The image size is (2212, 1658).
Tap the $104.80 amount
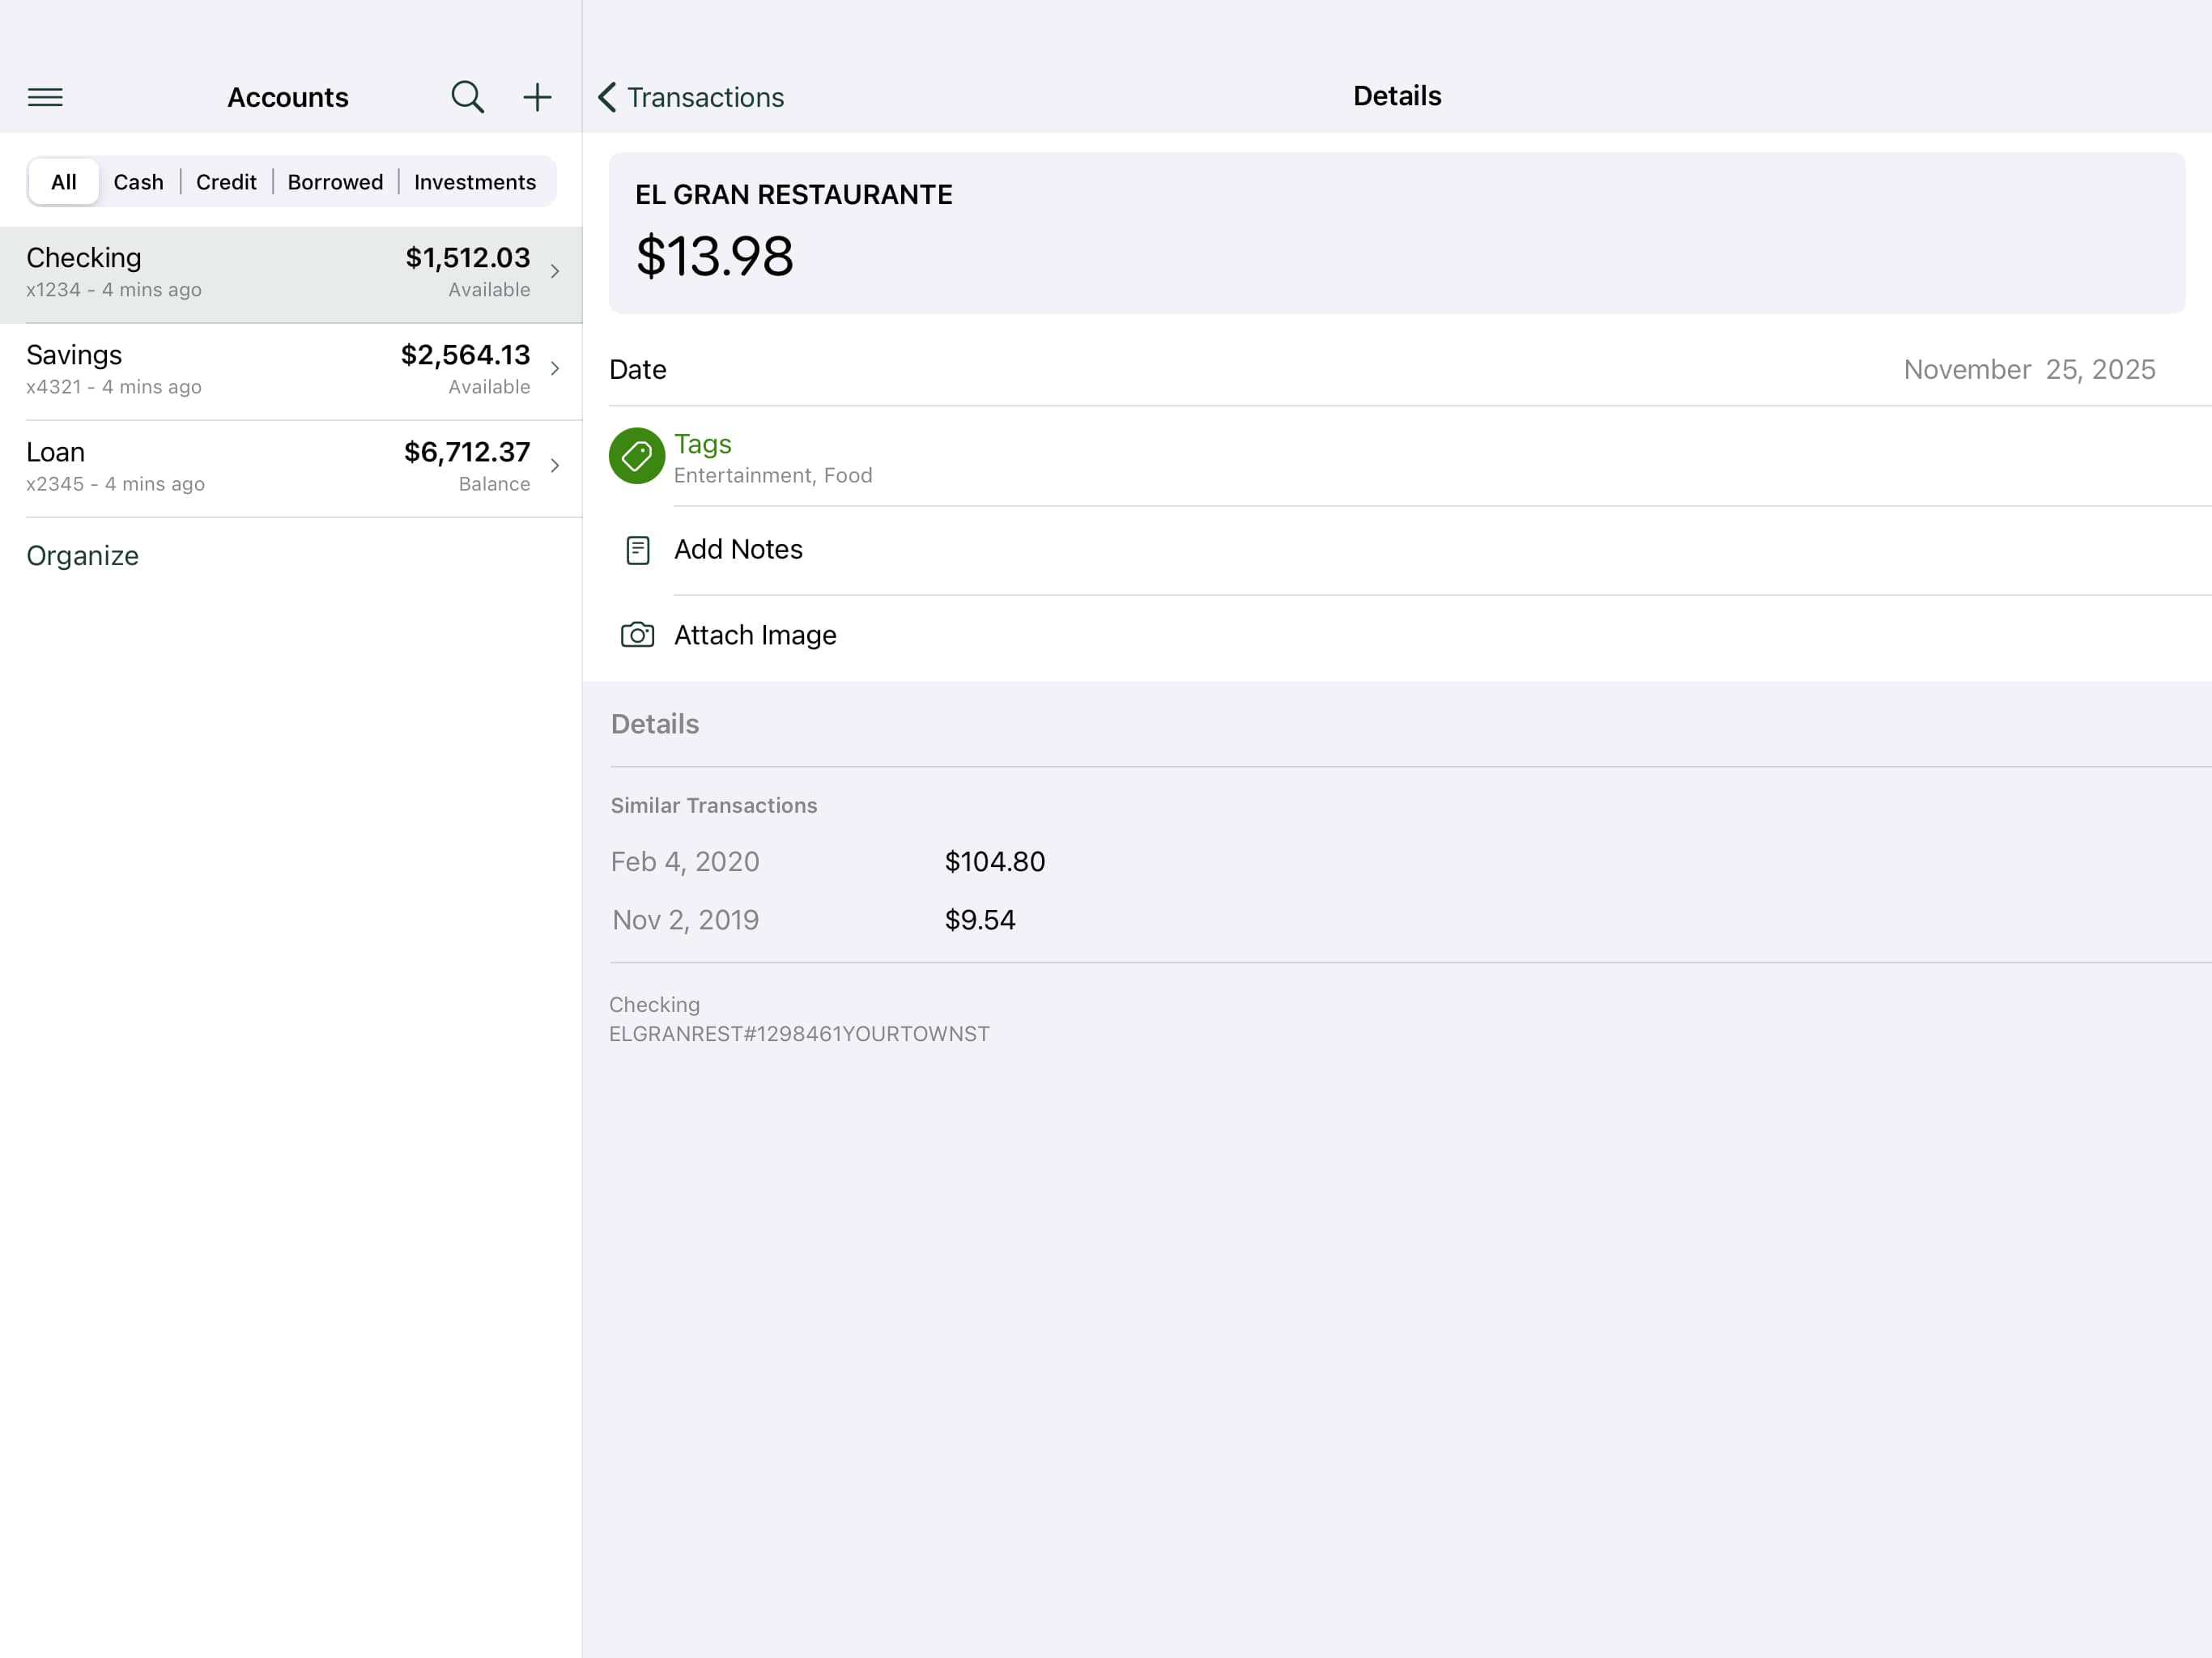point(995,862)
